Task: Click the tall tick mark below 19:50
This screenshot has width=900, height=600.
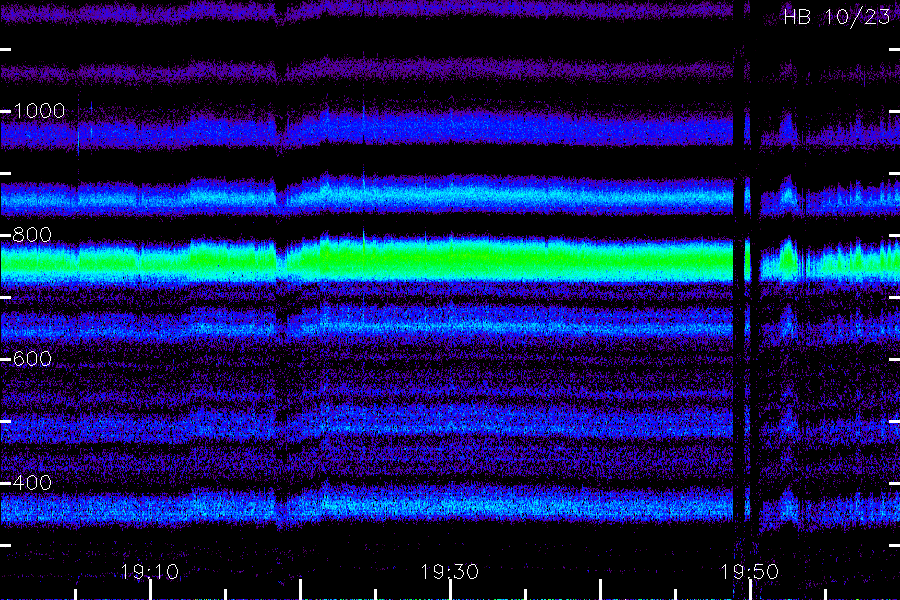Action: pos(750,590)
